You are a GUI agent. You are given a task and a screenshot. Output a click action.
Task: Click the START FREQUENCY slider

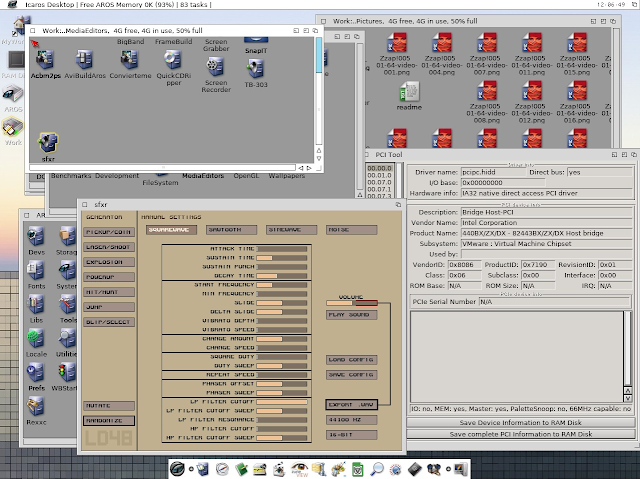click(x=282, y=285)
